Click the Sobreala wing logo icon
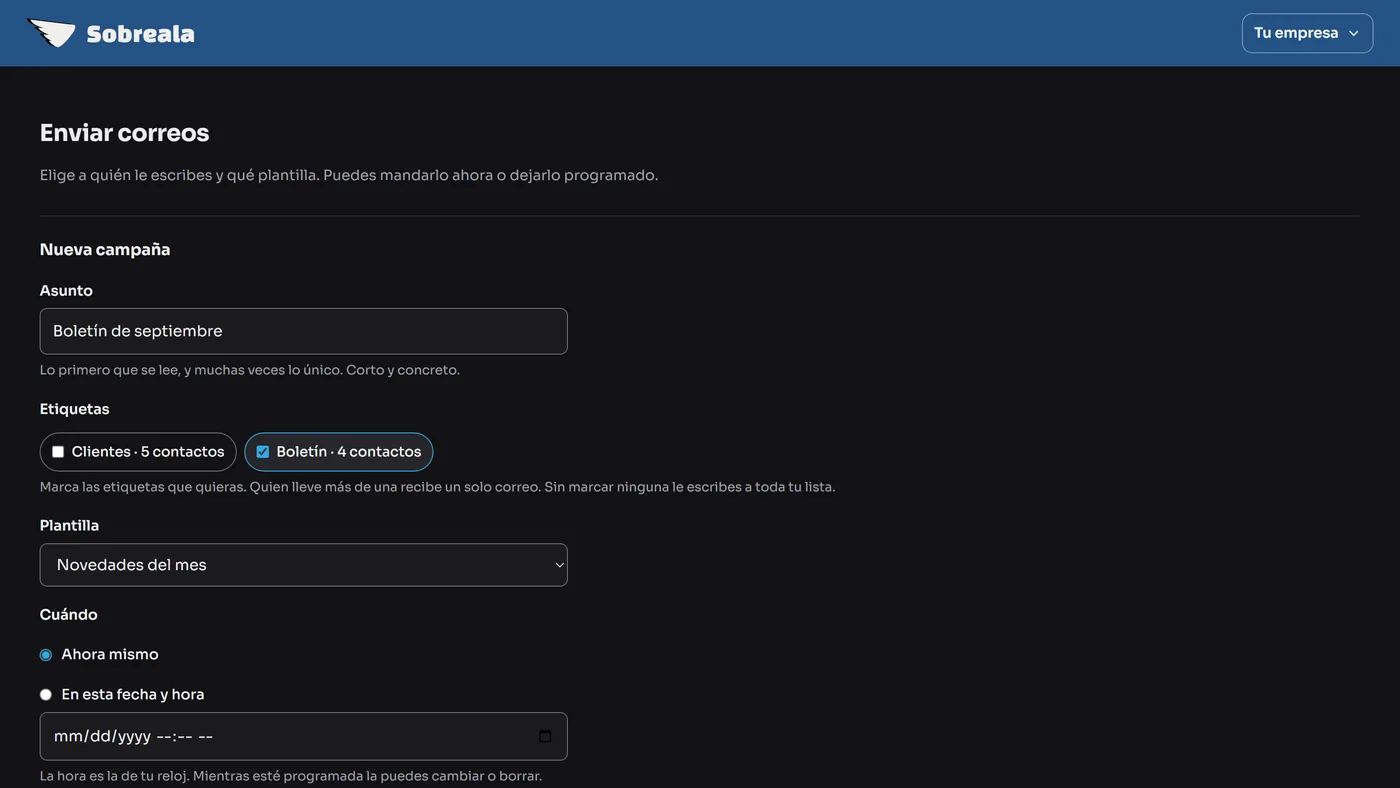The height and width of the screenshot is (788, 1400). [x=51, y=33]
